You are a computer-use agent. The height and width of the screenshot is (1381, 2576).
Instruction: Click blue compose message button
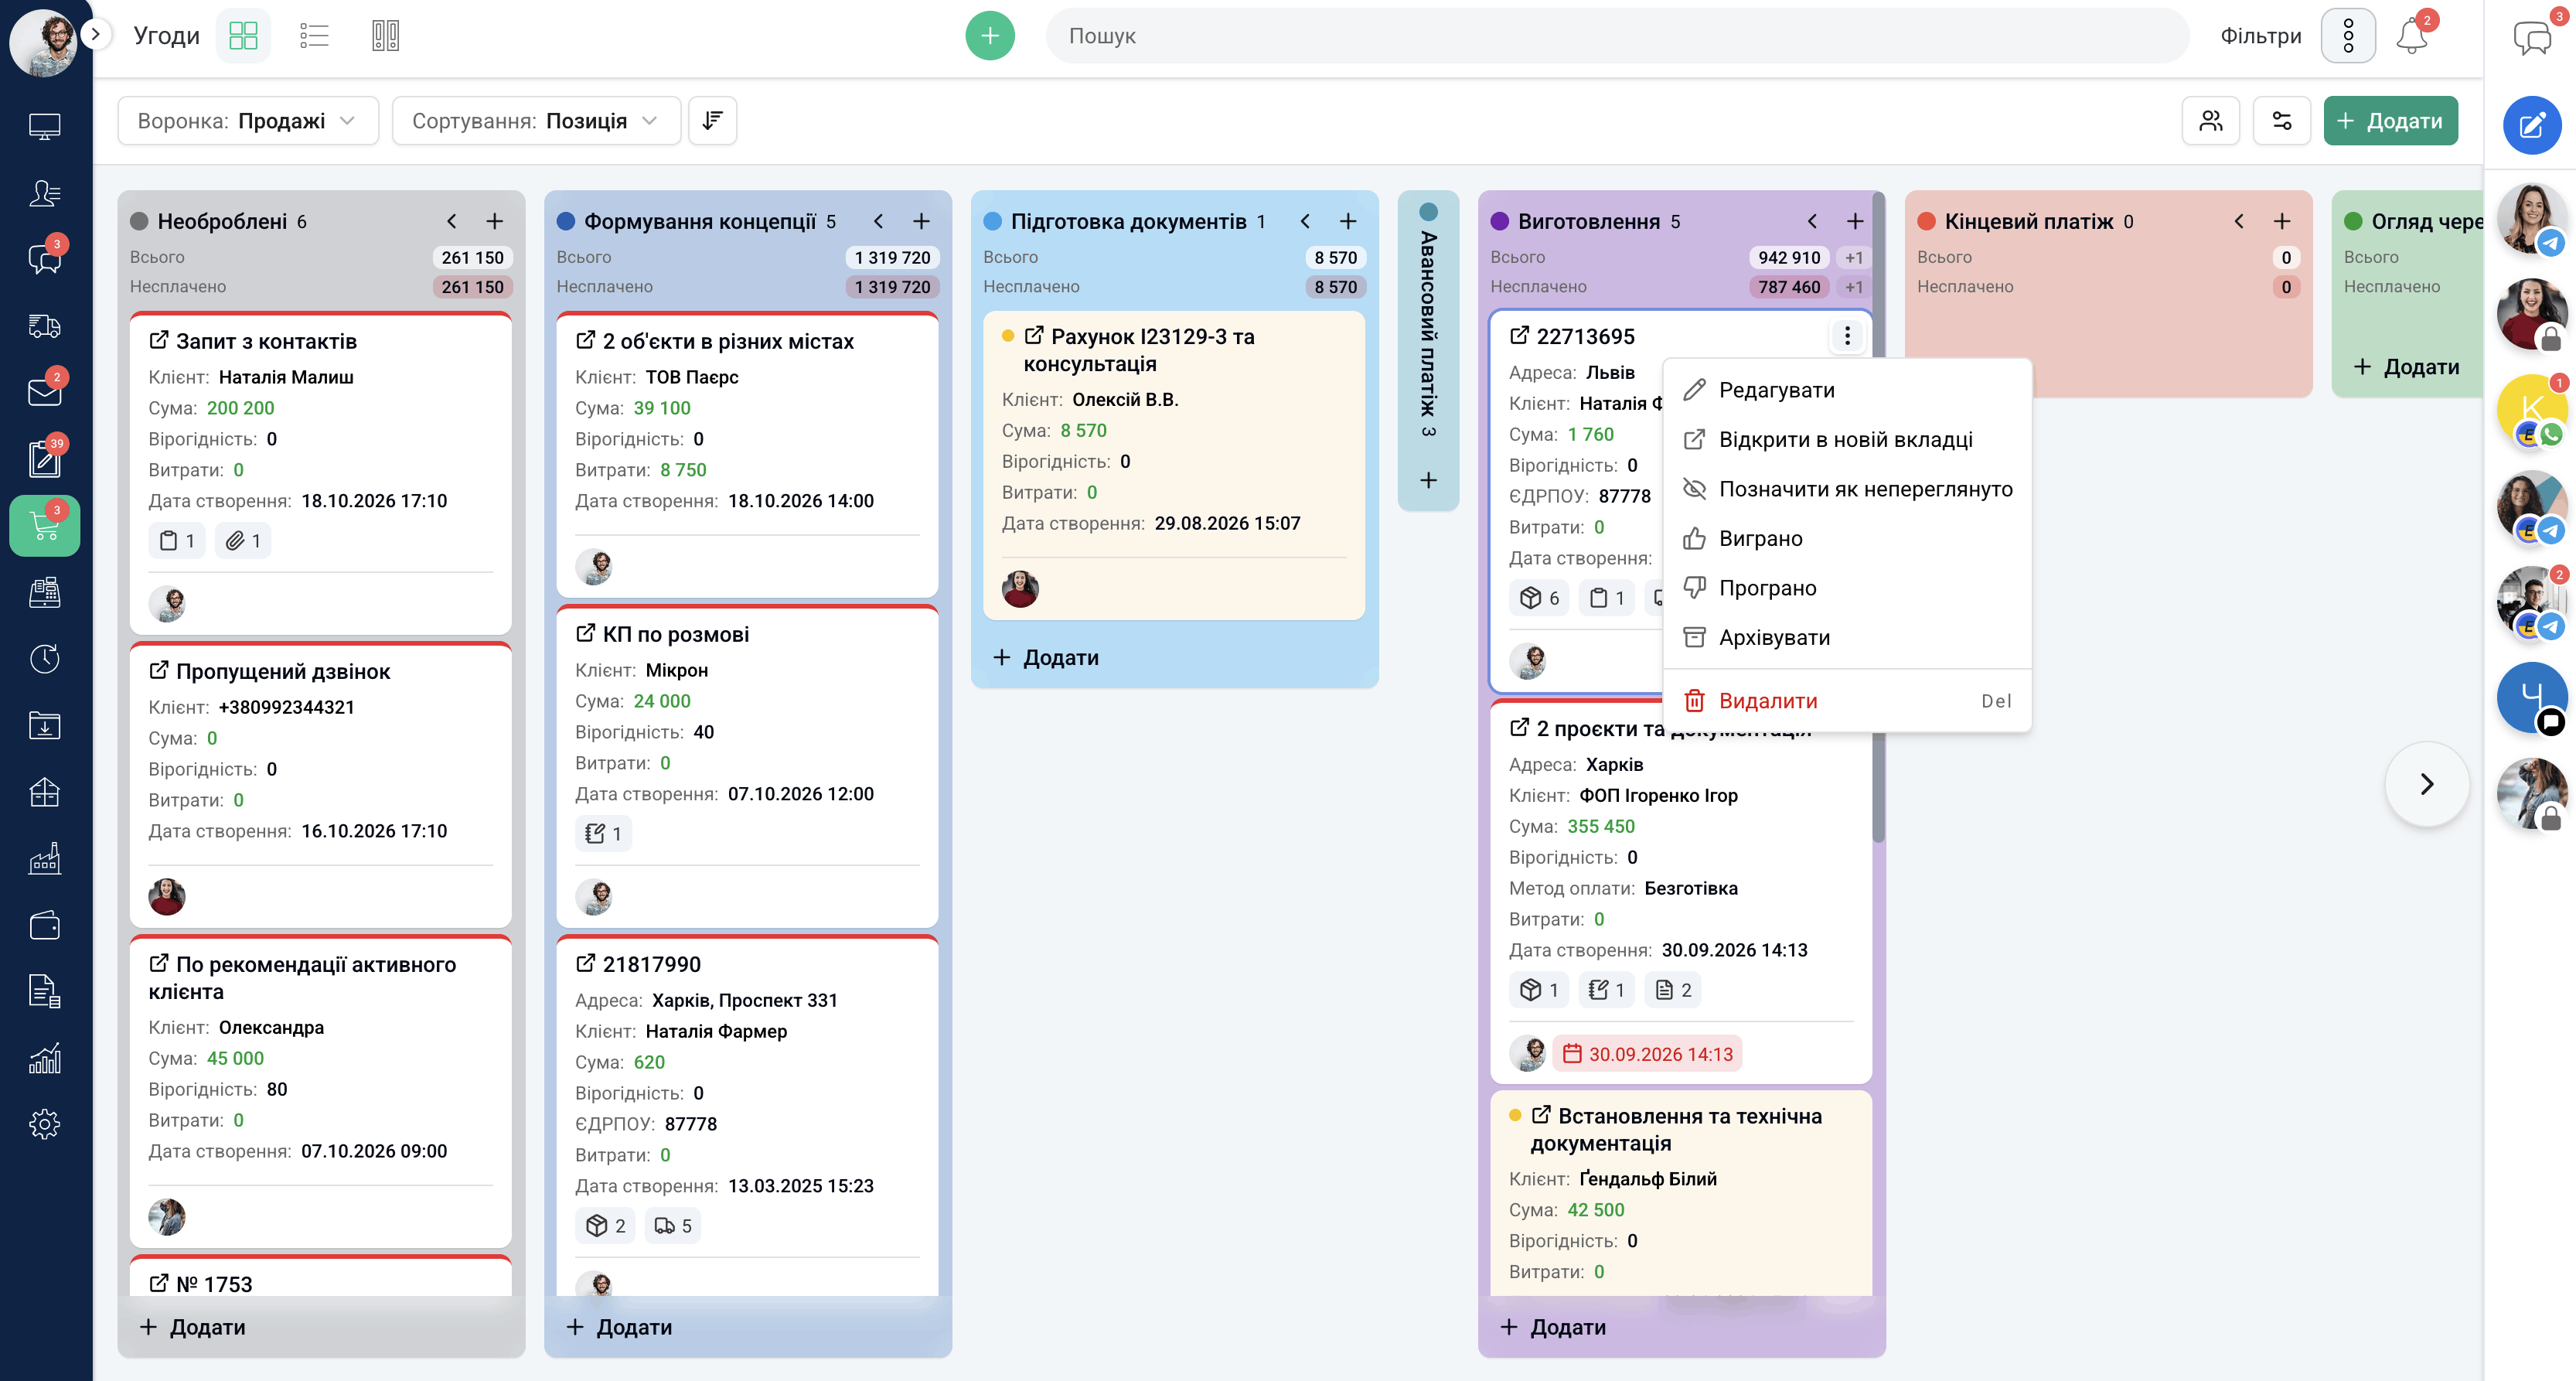pos(2531,125)
